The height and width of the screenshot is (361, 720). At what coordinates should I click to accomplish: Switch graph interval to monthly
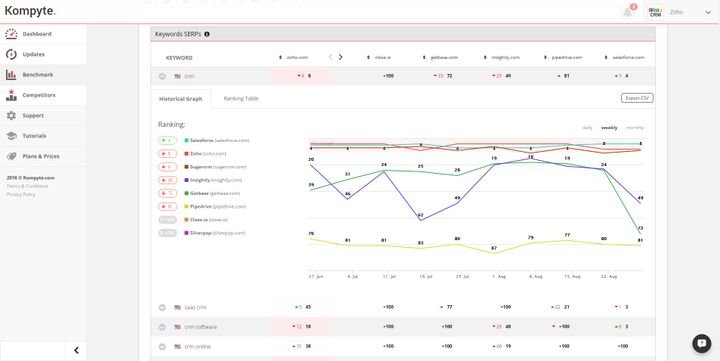point(635,128)
